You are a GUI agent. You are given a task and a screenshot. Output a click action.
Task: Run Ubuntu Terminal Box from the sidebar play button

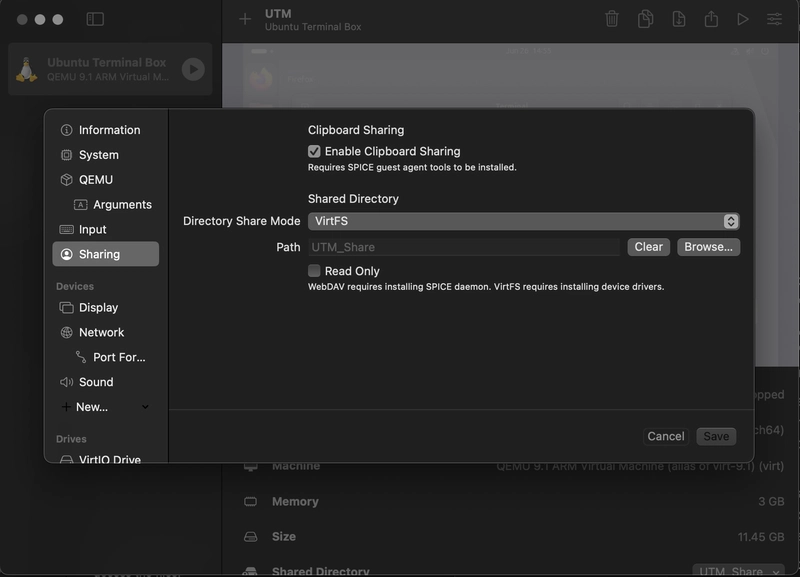pos(193,69)
